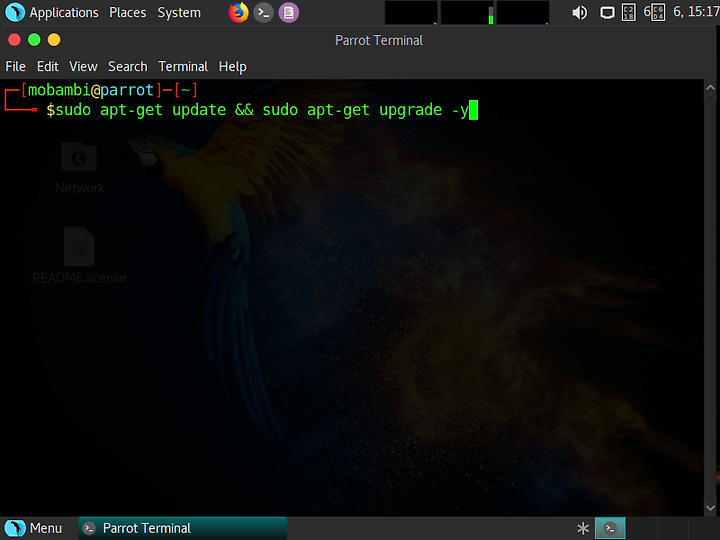720x540 pixels.
Task: Open the volume speaker indicator
Action: pos(579,12)
